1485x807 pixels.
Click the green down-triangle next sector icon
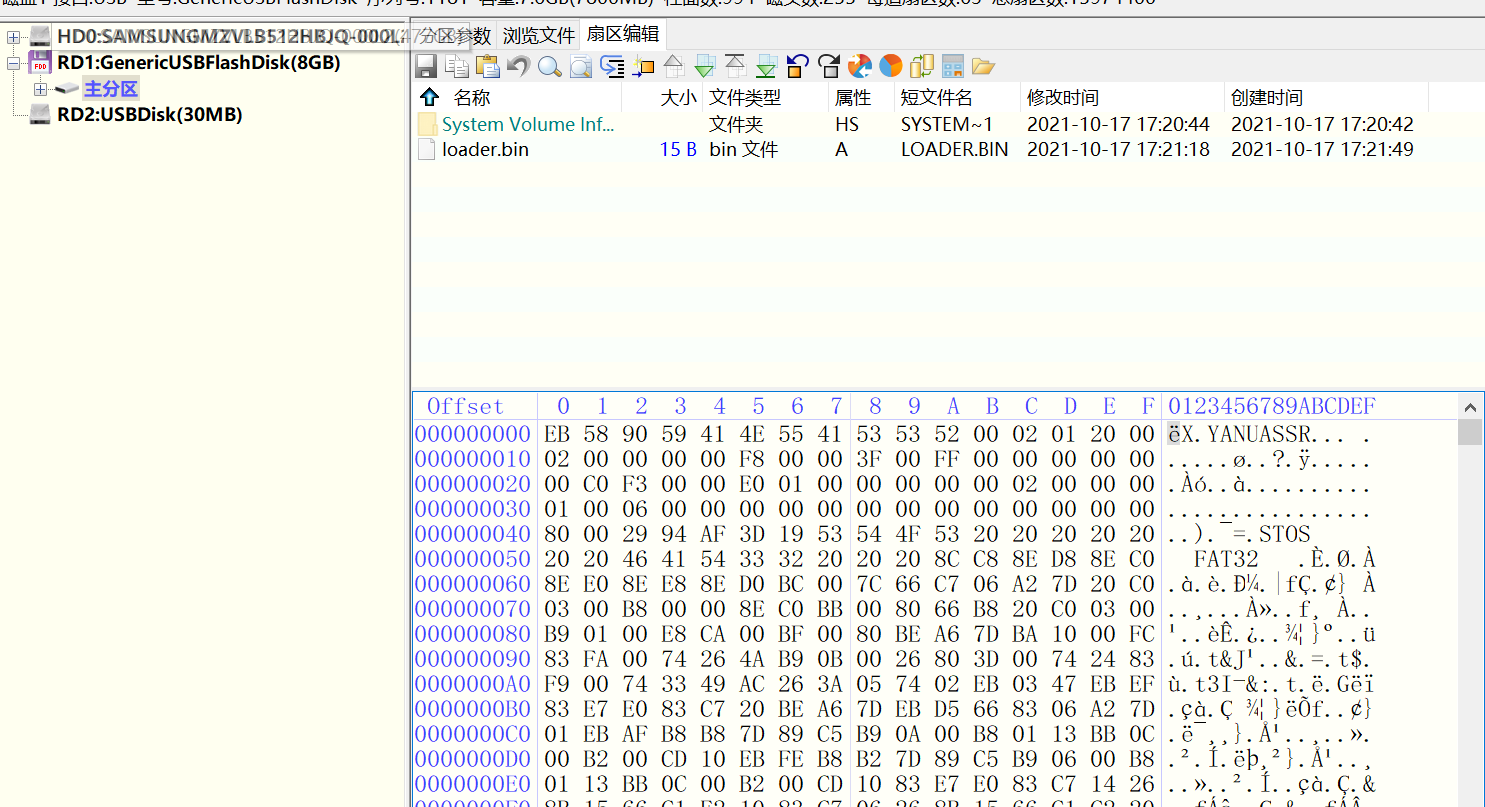click(705, 66)
